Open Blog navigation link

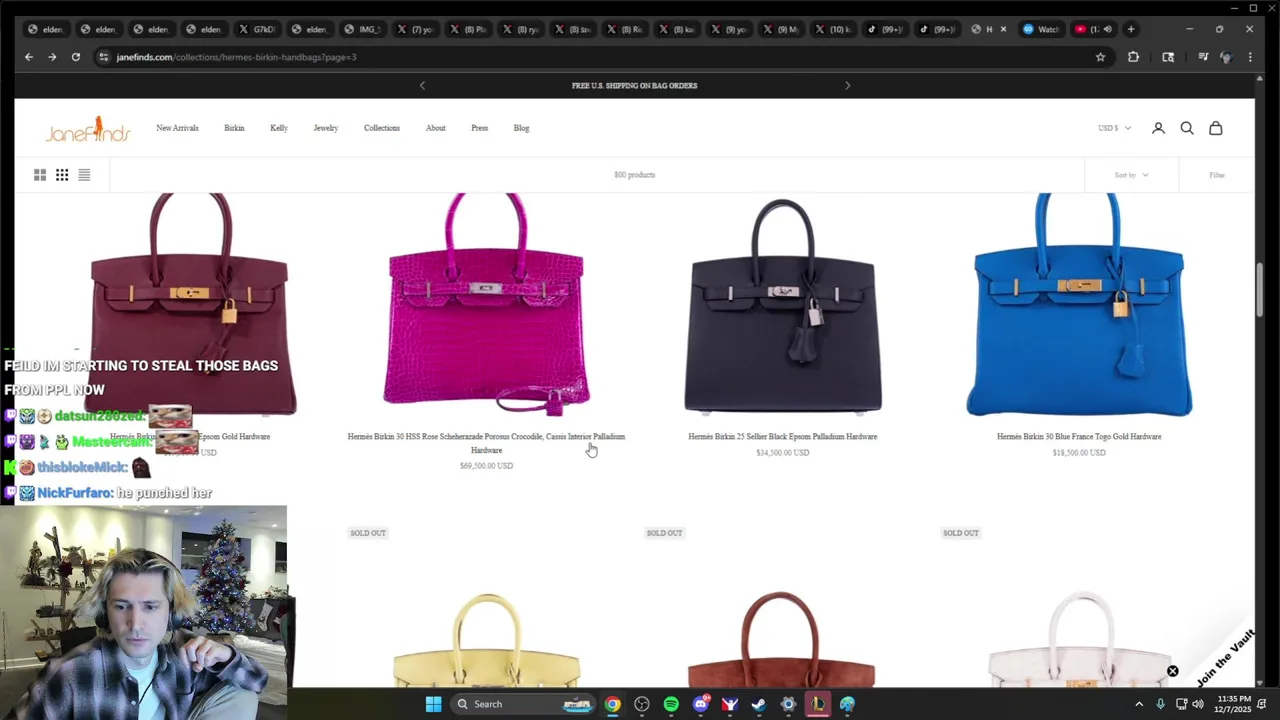[x=521, y=128]
